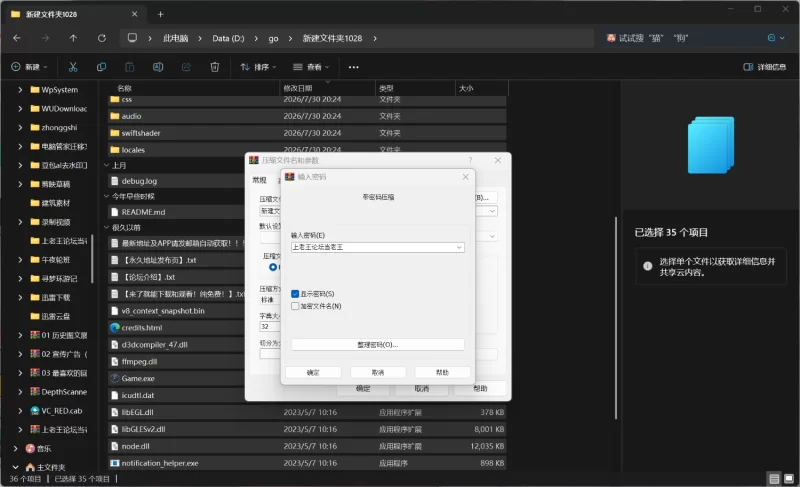Open 新建 new item dropdown
Screen dimensions: 800x487
point(29,67)
